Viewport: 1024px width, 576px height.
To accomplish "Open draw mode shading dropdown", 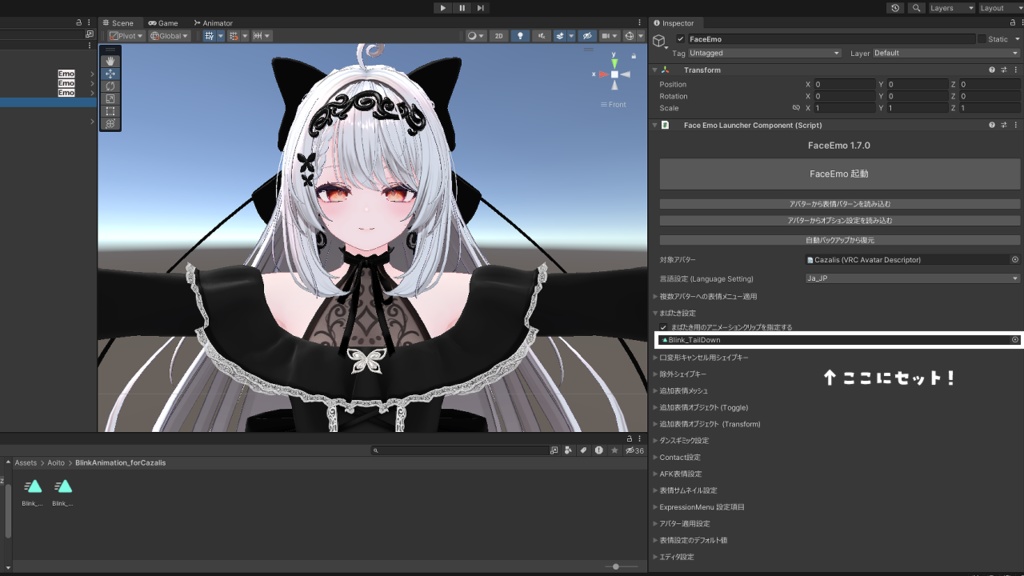I will point(475,36).
